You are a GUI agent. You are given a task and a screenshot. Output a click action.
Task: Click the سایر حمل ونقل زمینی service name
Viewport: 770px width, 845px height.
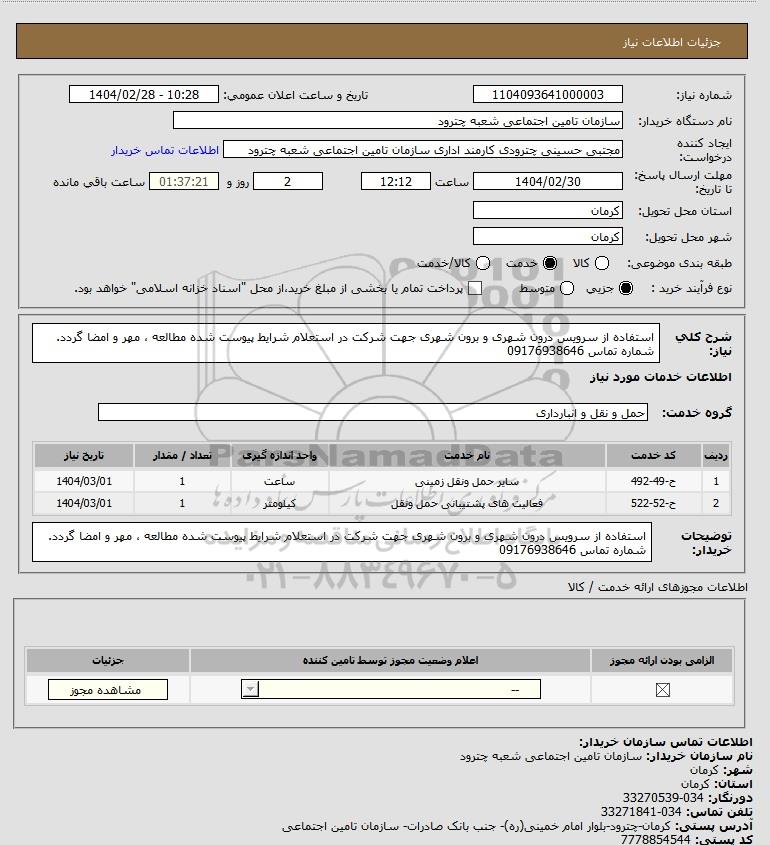(x=467, y=481)
